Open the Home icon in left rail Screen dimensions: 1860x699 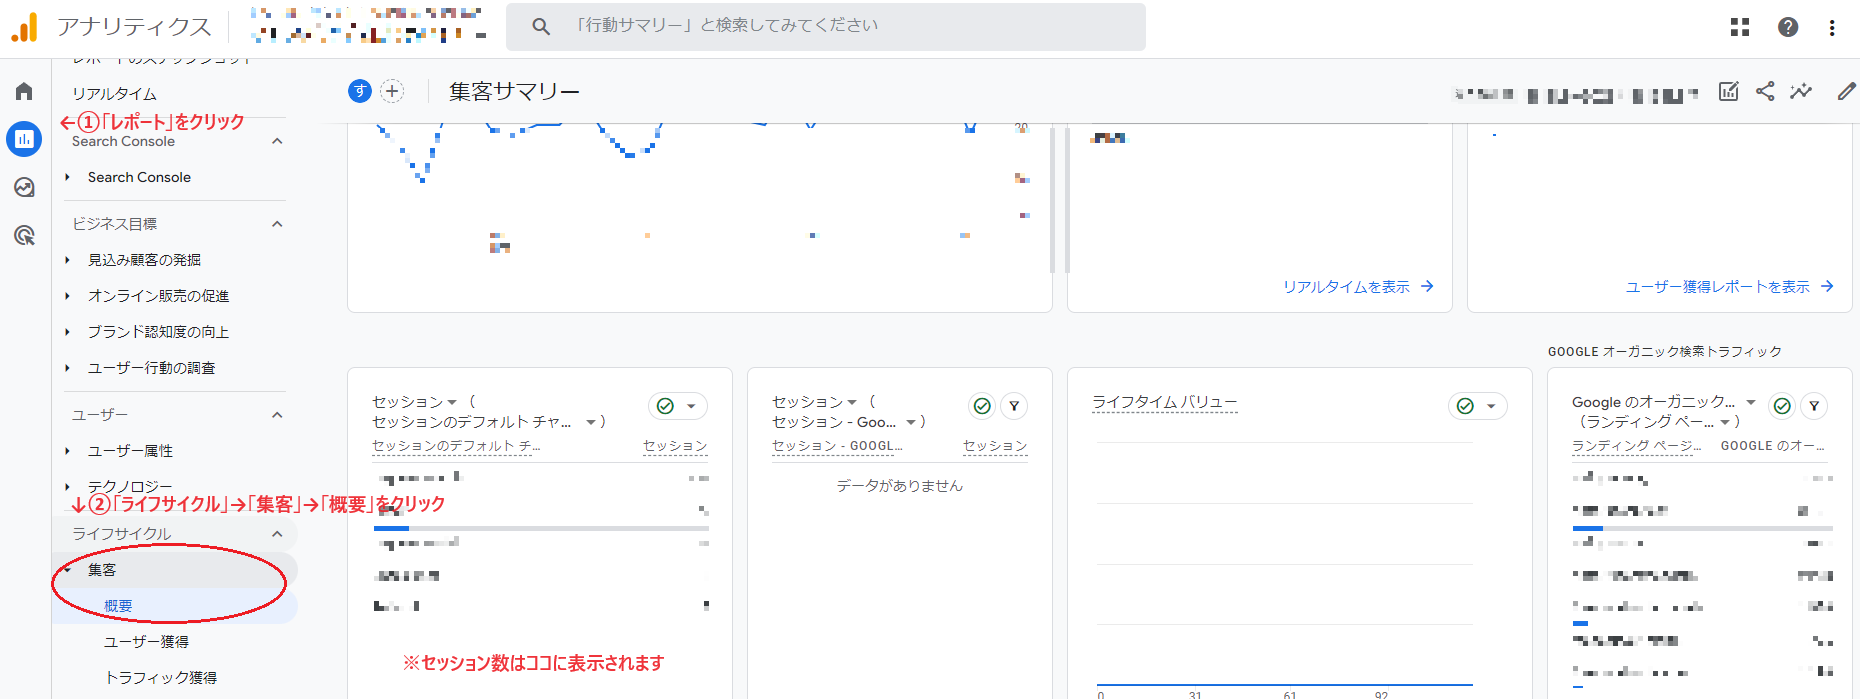[24, 92]
